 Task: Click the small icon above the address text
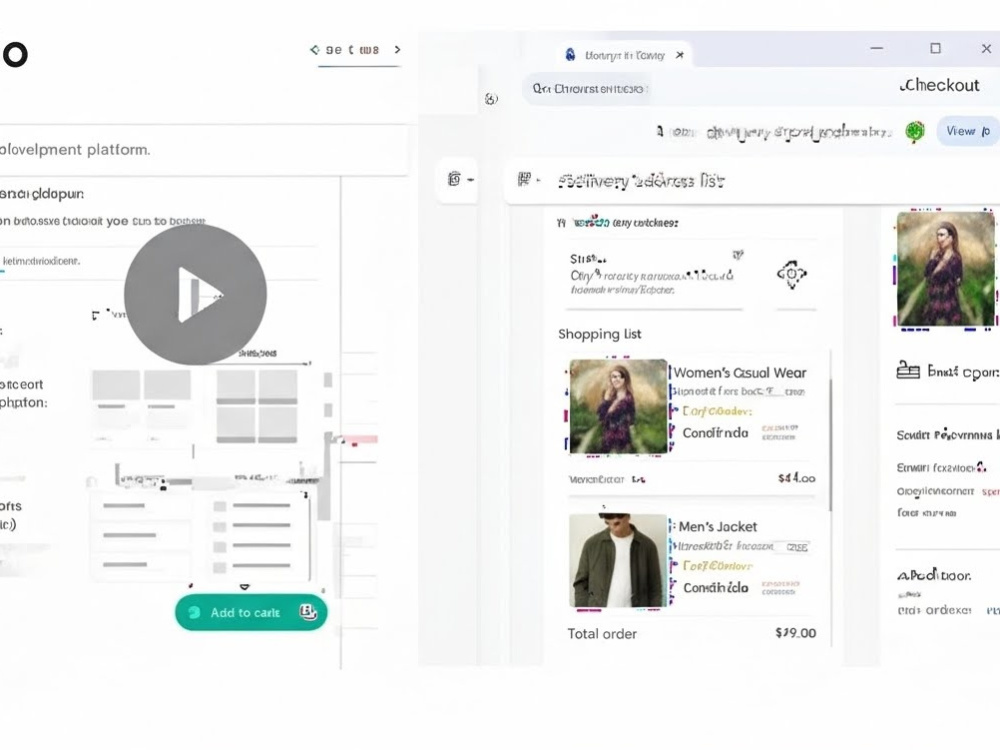point(738,254)
